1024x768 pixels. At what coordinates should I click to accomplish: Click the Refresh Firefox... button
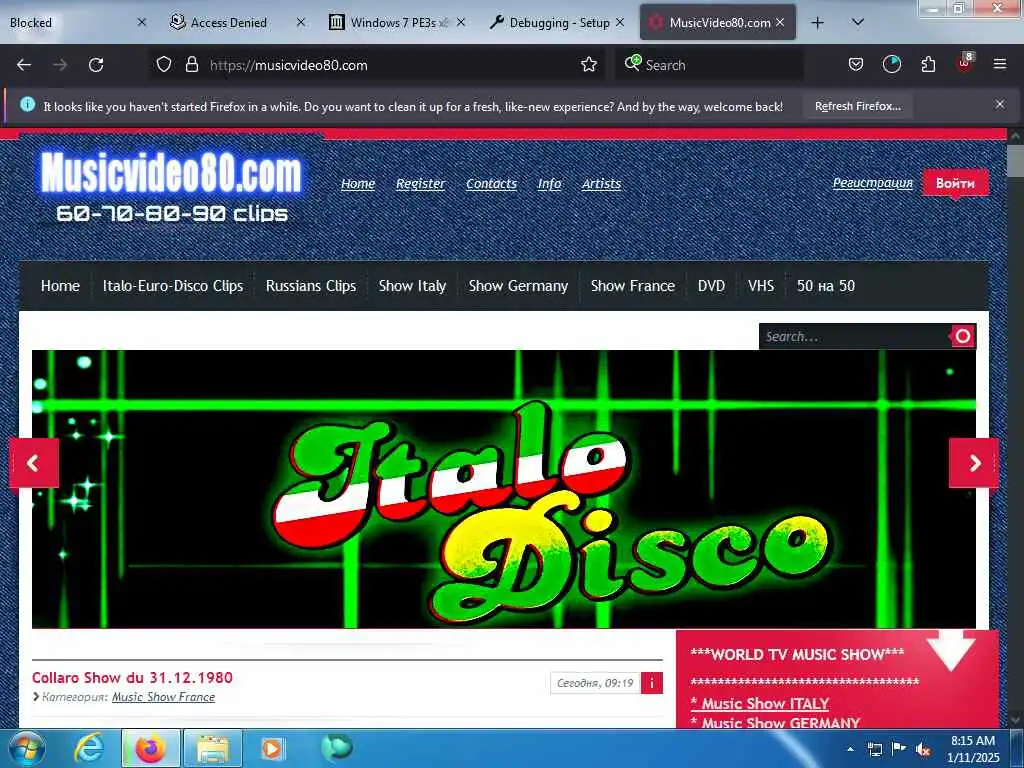click(x=857, y=106)
